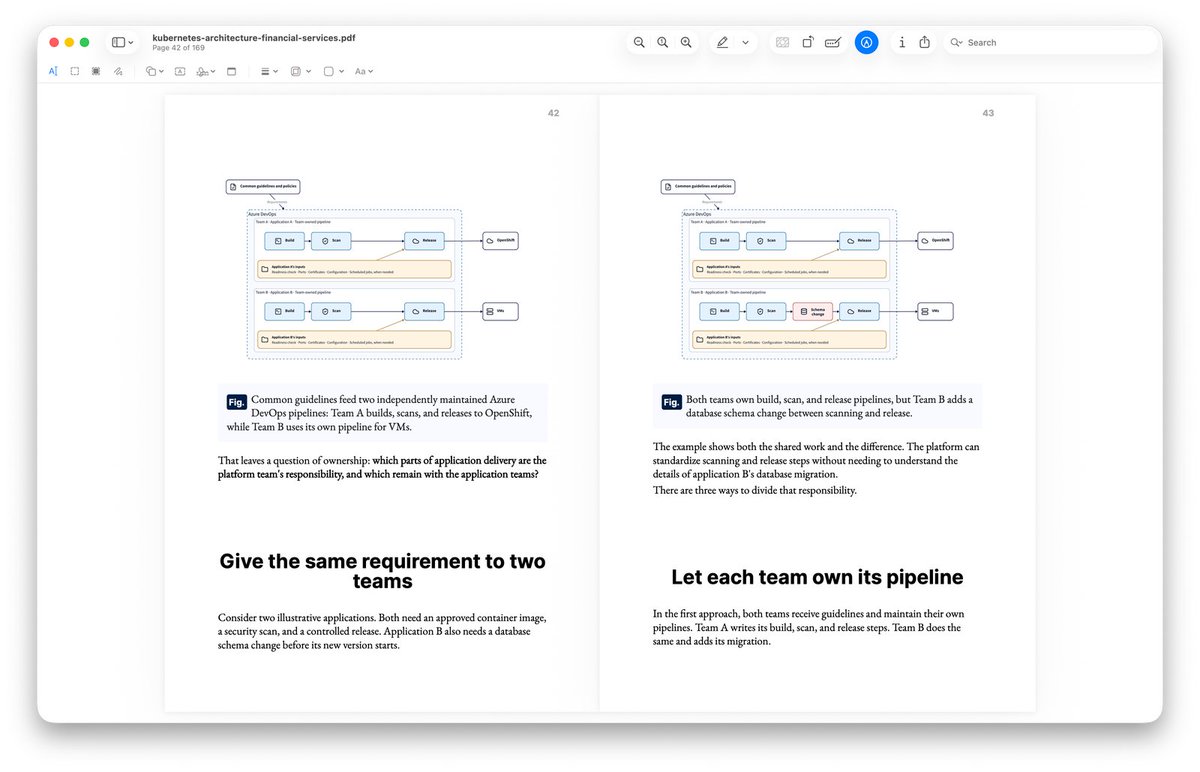Image resolution: width=1200 pixels, height=772 pixels.
Task: Click paragraph starting 'In the first approach'
Action: (x=808, y=627)
